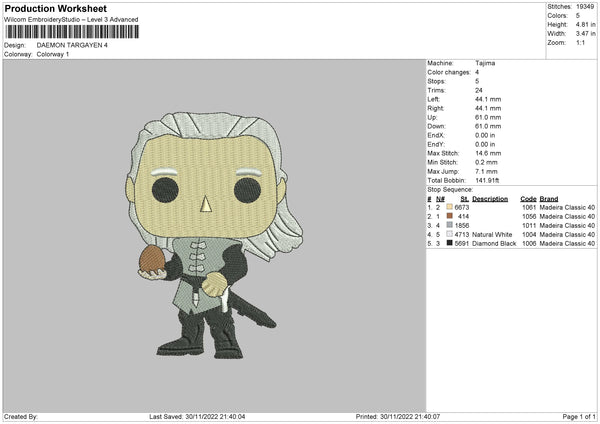Select the Natural White thread swatch

click(x=449, y=234)
